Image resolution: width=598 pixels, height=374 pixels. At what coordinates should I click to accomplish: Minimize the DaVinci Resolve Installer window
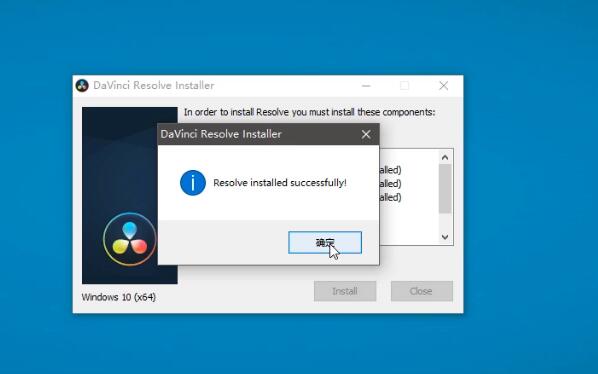[366, 86]
